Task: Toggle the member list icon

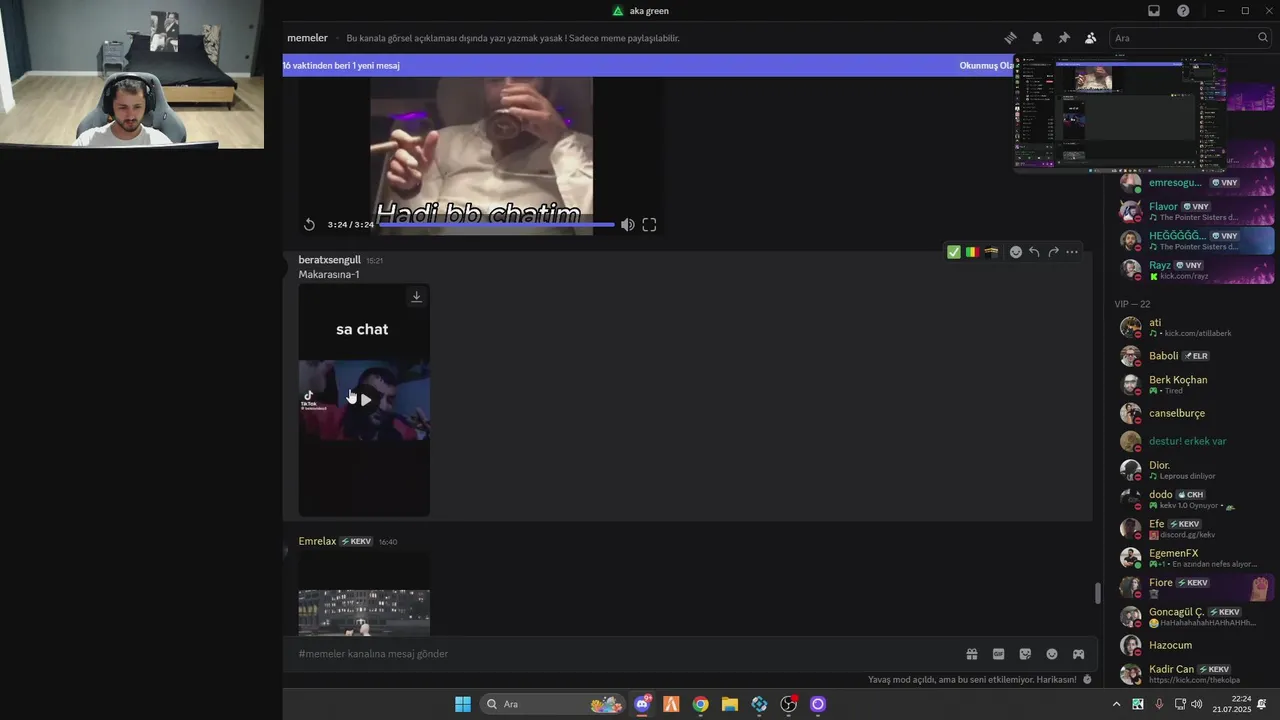Action: pyautogui.click(x=1090, y=38)
